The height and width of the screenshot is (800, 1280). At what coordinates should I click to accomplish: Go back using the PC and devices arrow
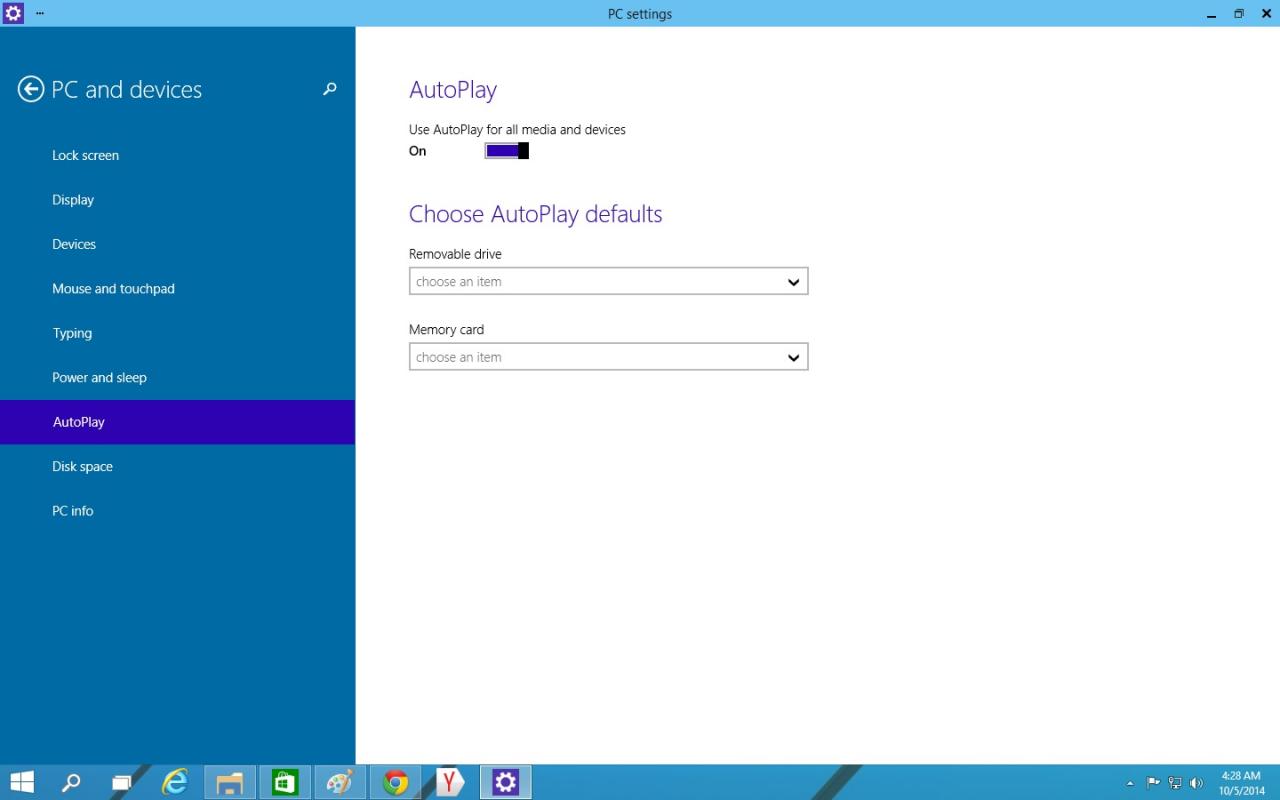click(x=31, y=90)
